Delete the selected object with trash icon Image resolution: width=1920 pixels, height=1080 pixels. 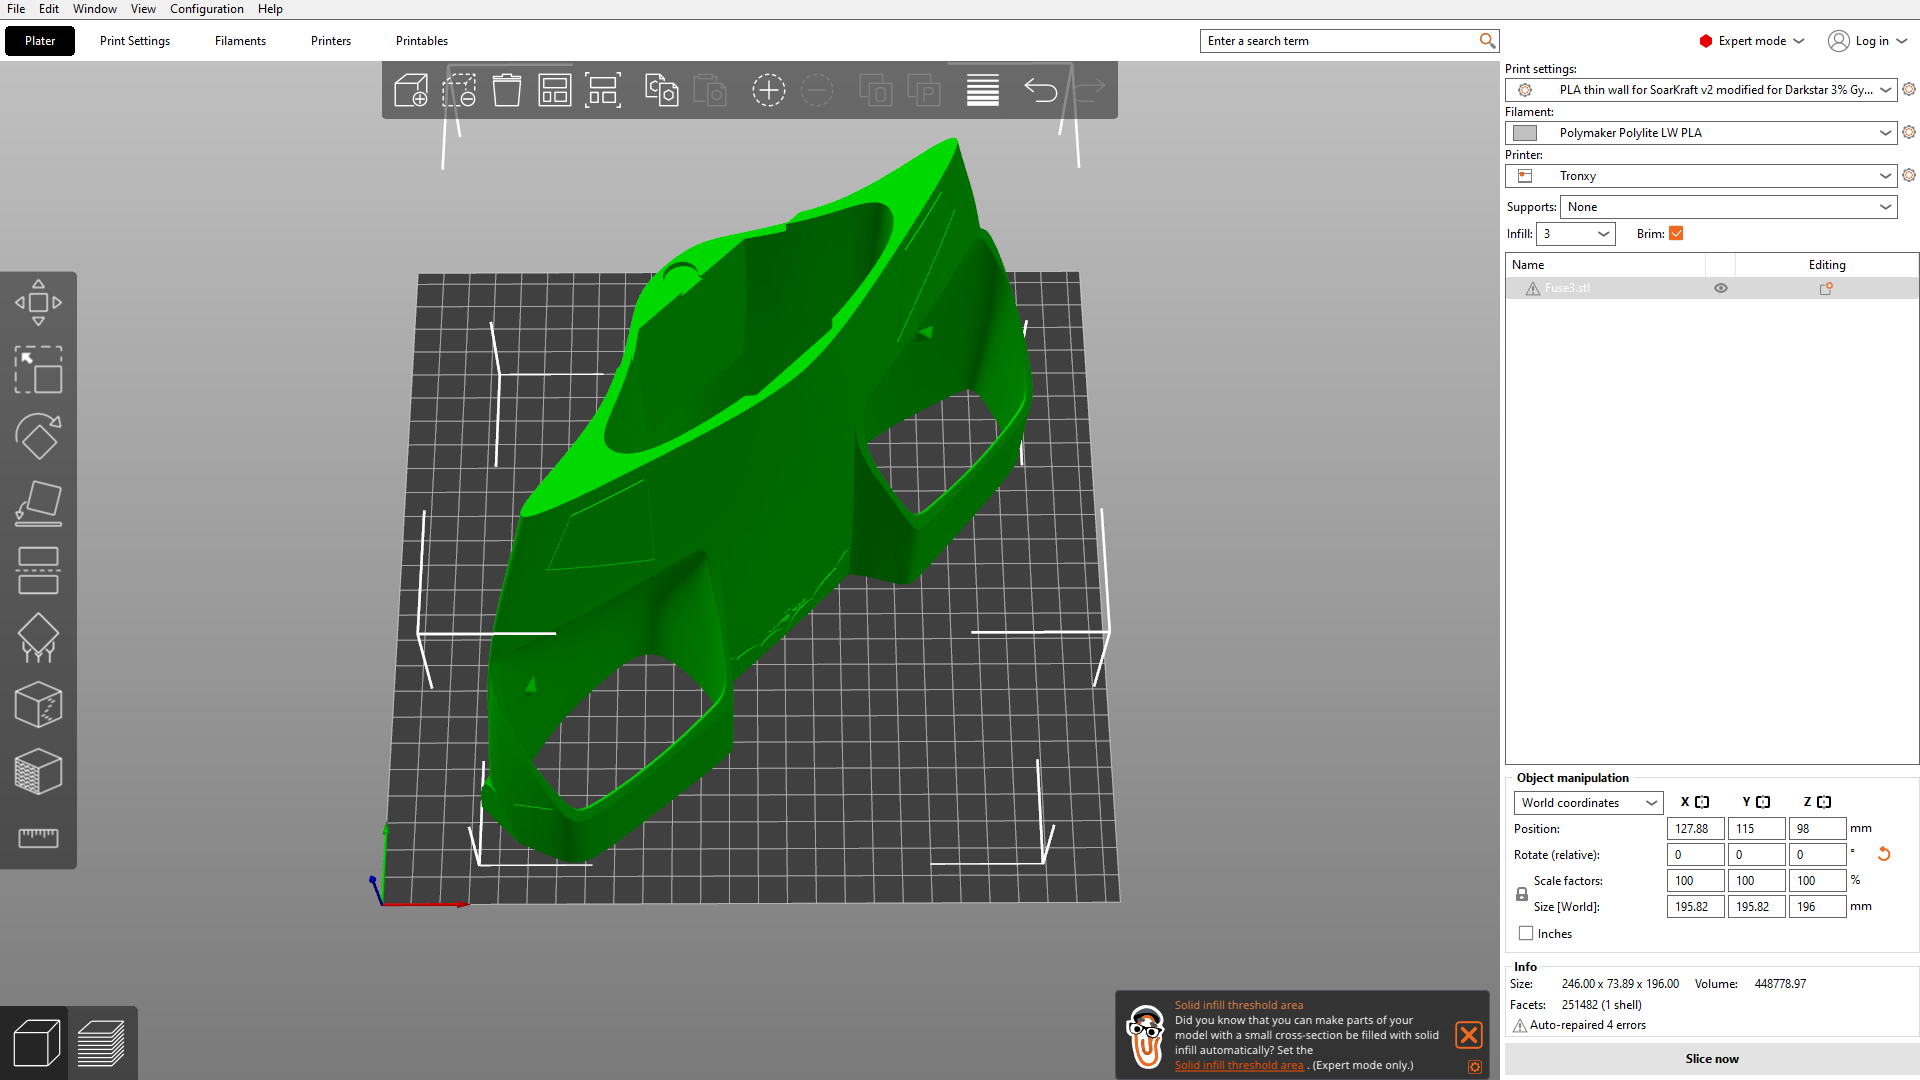507,90
